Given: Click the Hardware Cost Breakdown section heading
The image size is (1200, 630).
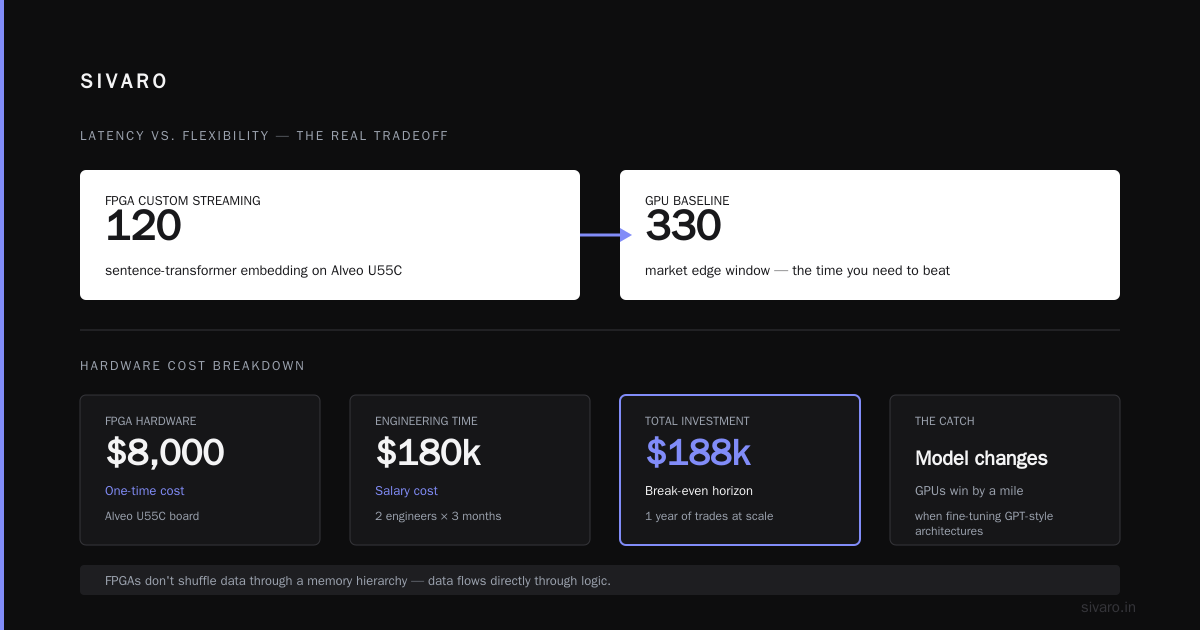Looking at the screenshot, I should coord(192,366).
